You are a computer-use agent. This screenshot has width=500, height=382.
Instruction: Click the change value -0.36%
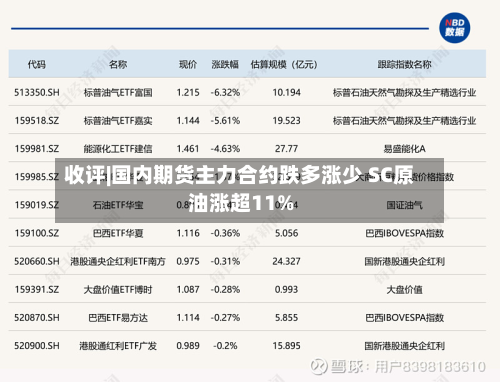[x=225, y=233]
